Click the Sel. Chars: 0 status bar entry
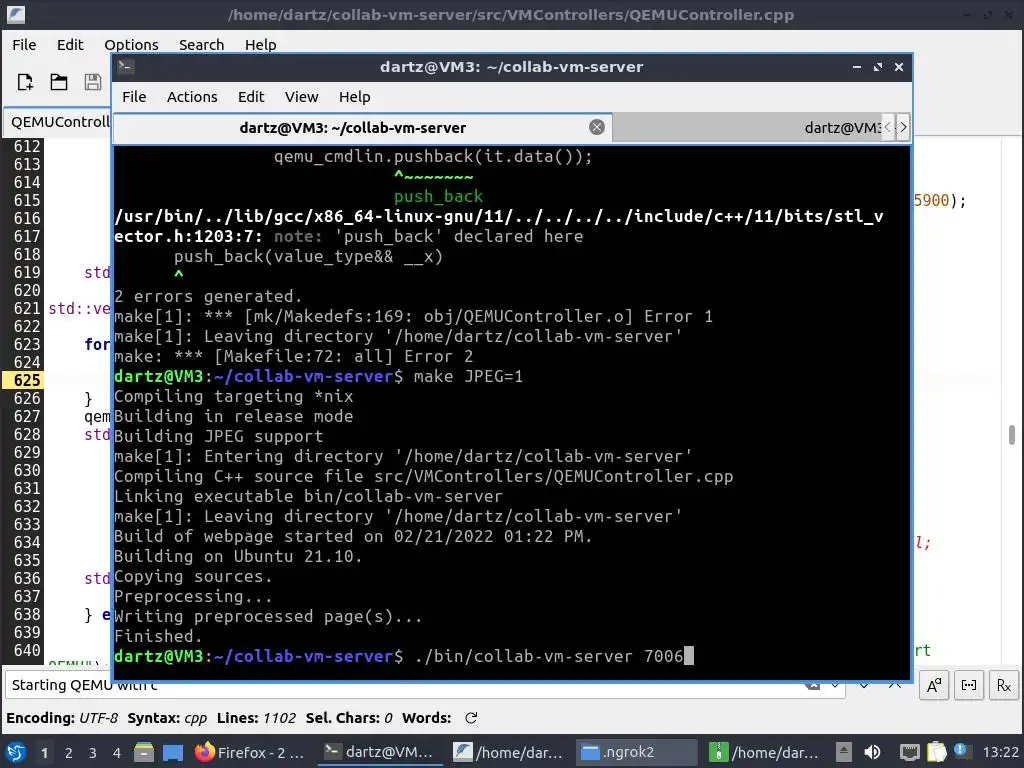The height and width of the screenshot is (768, 1024). pos(349,718)
